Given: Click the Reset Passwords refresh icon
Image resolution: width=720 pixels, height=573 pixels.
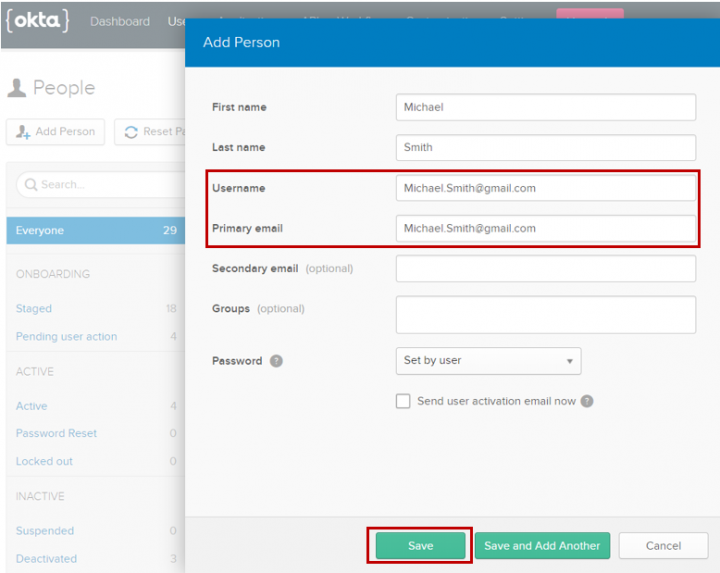Looking at the screenshot, I should (x=131, y=132).
